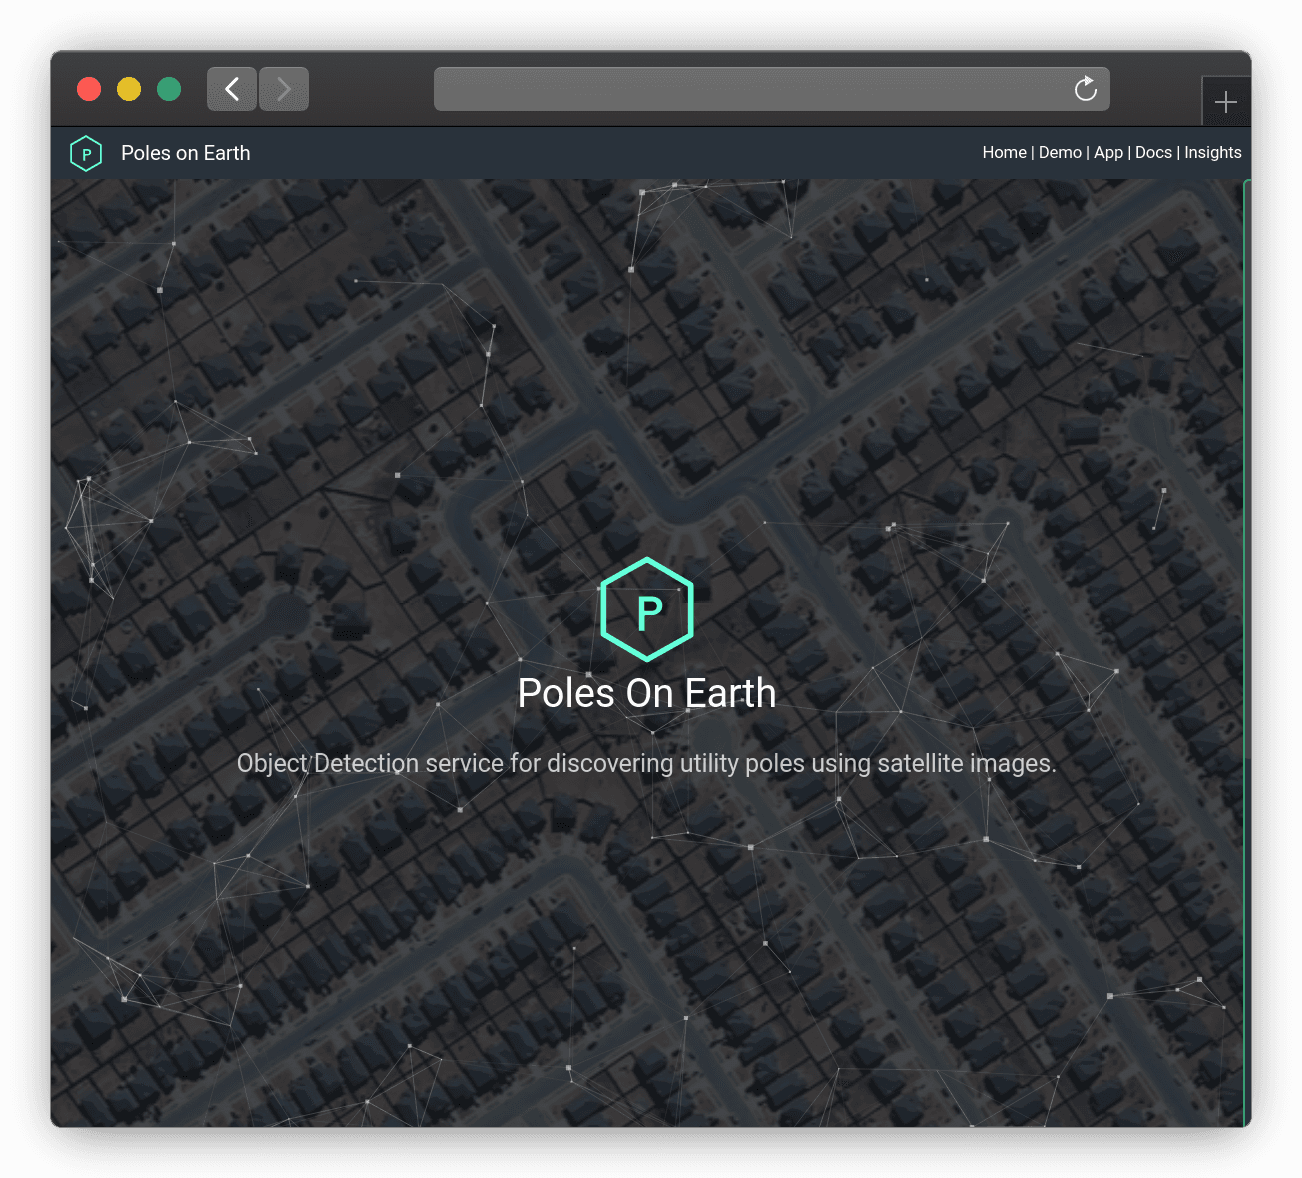This screenshot has width=1302, height=1178.
Task: Open the Demo navigation link
Action: point(1060,153)
